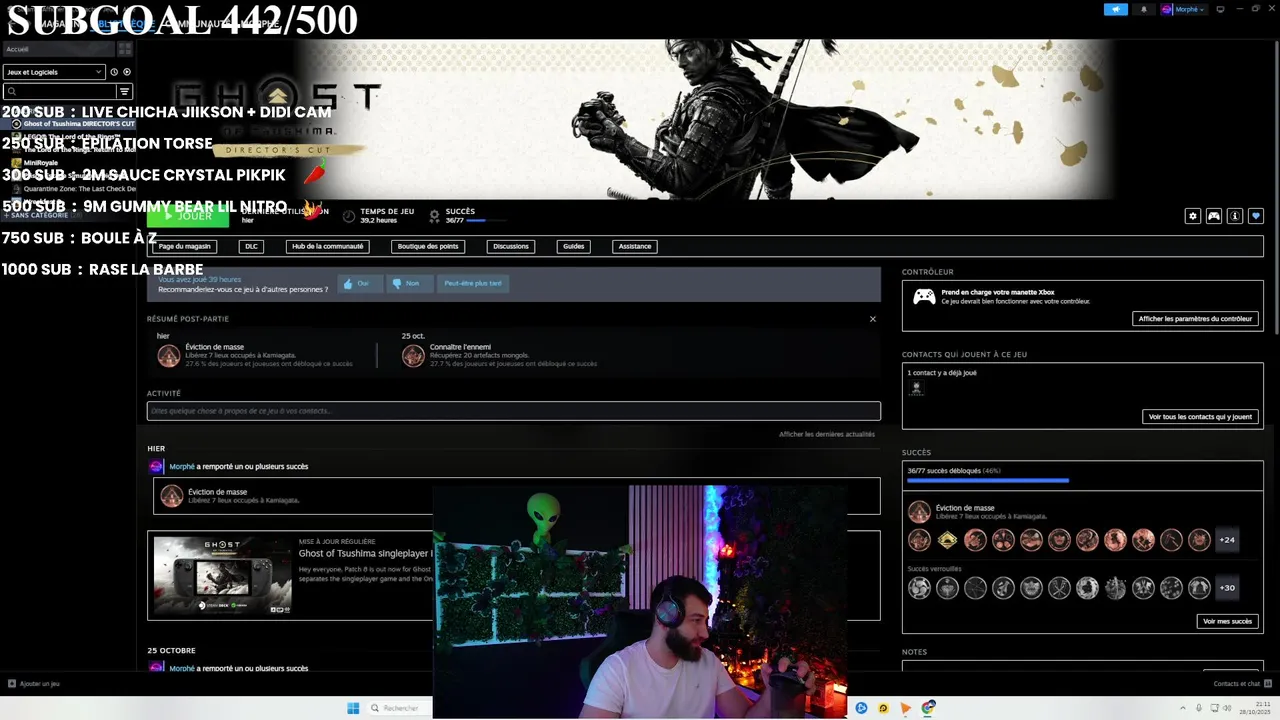
Task: Open the Windows Start button
Action: (x=353, y=708)
